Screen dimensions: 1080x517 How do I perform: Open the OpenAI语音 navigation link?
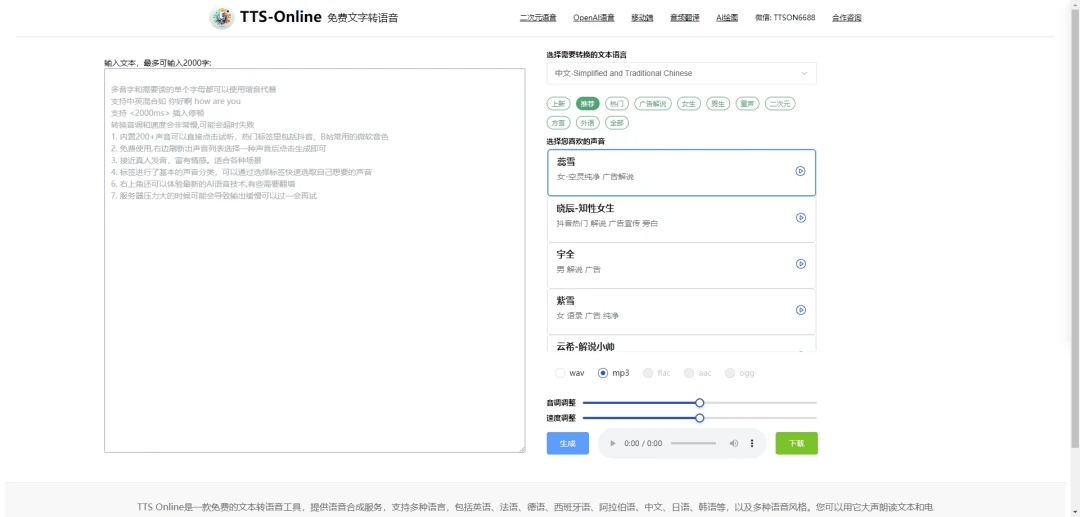click(x=593, y=18)
